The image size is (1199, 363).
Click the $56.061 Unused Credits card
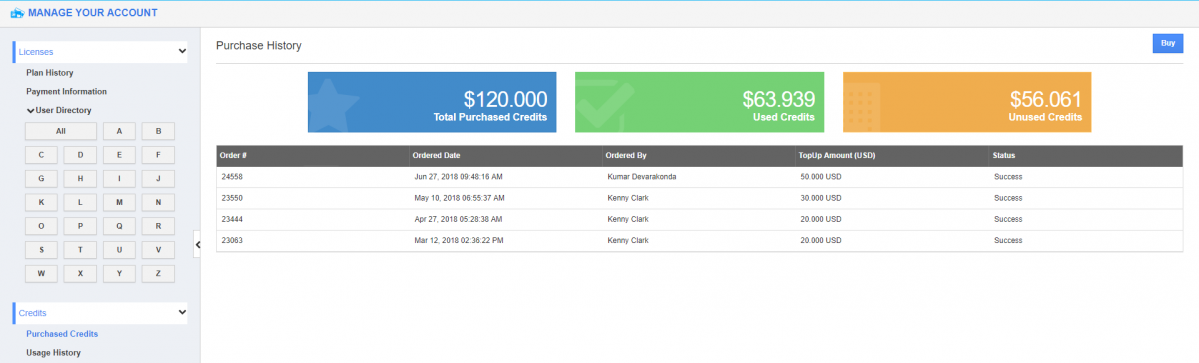click(x=967, y=102)
